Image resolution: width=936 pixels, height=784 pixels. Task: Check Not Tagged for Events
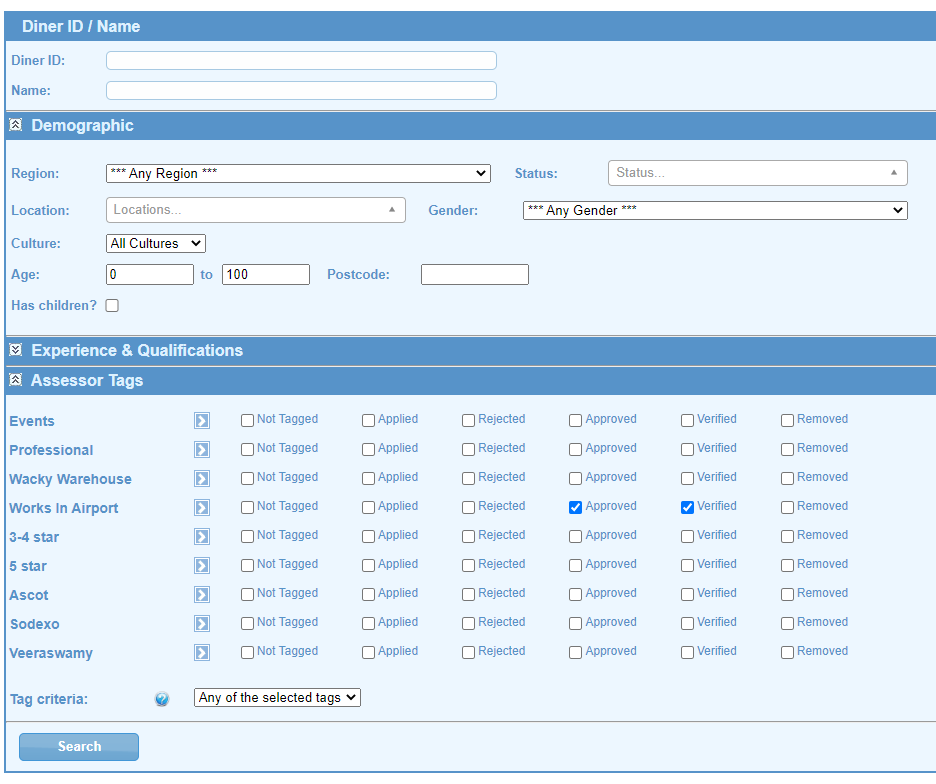click(247, 420)
